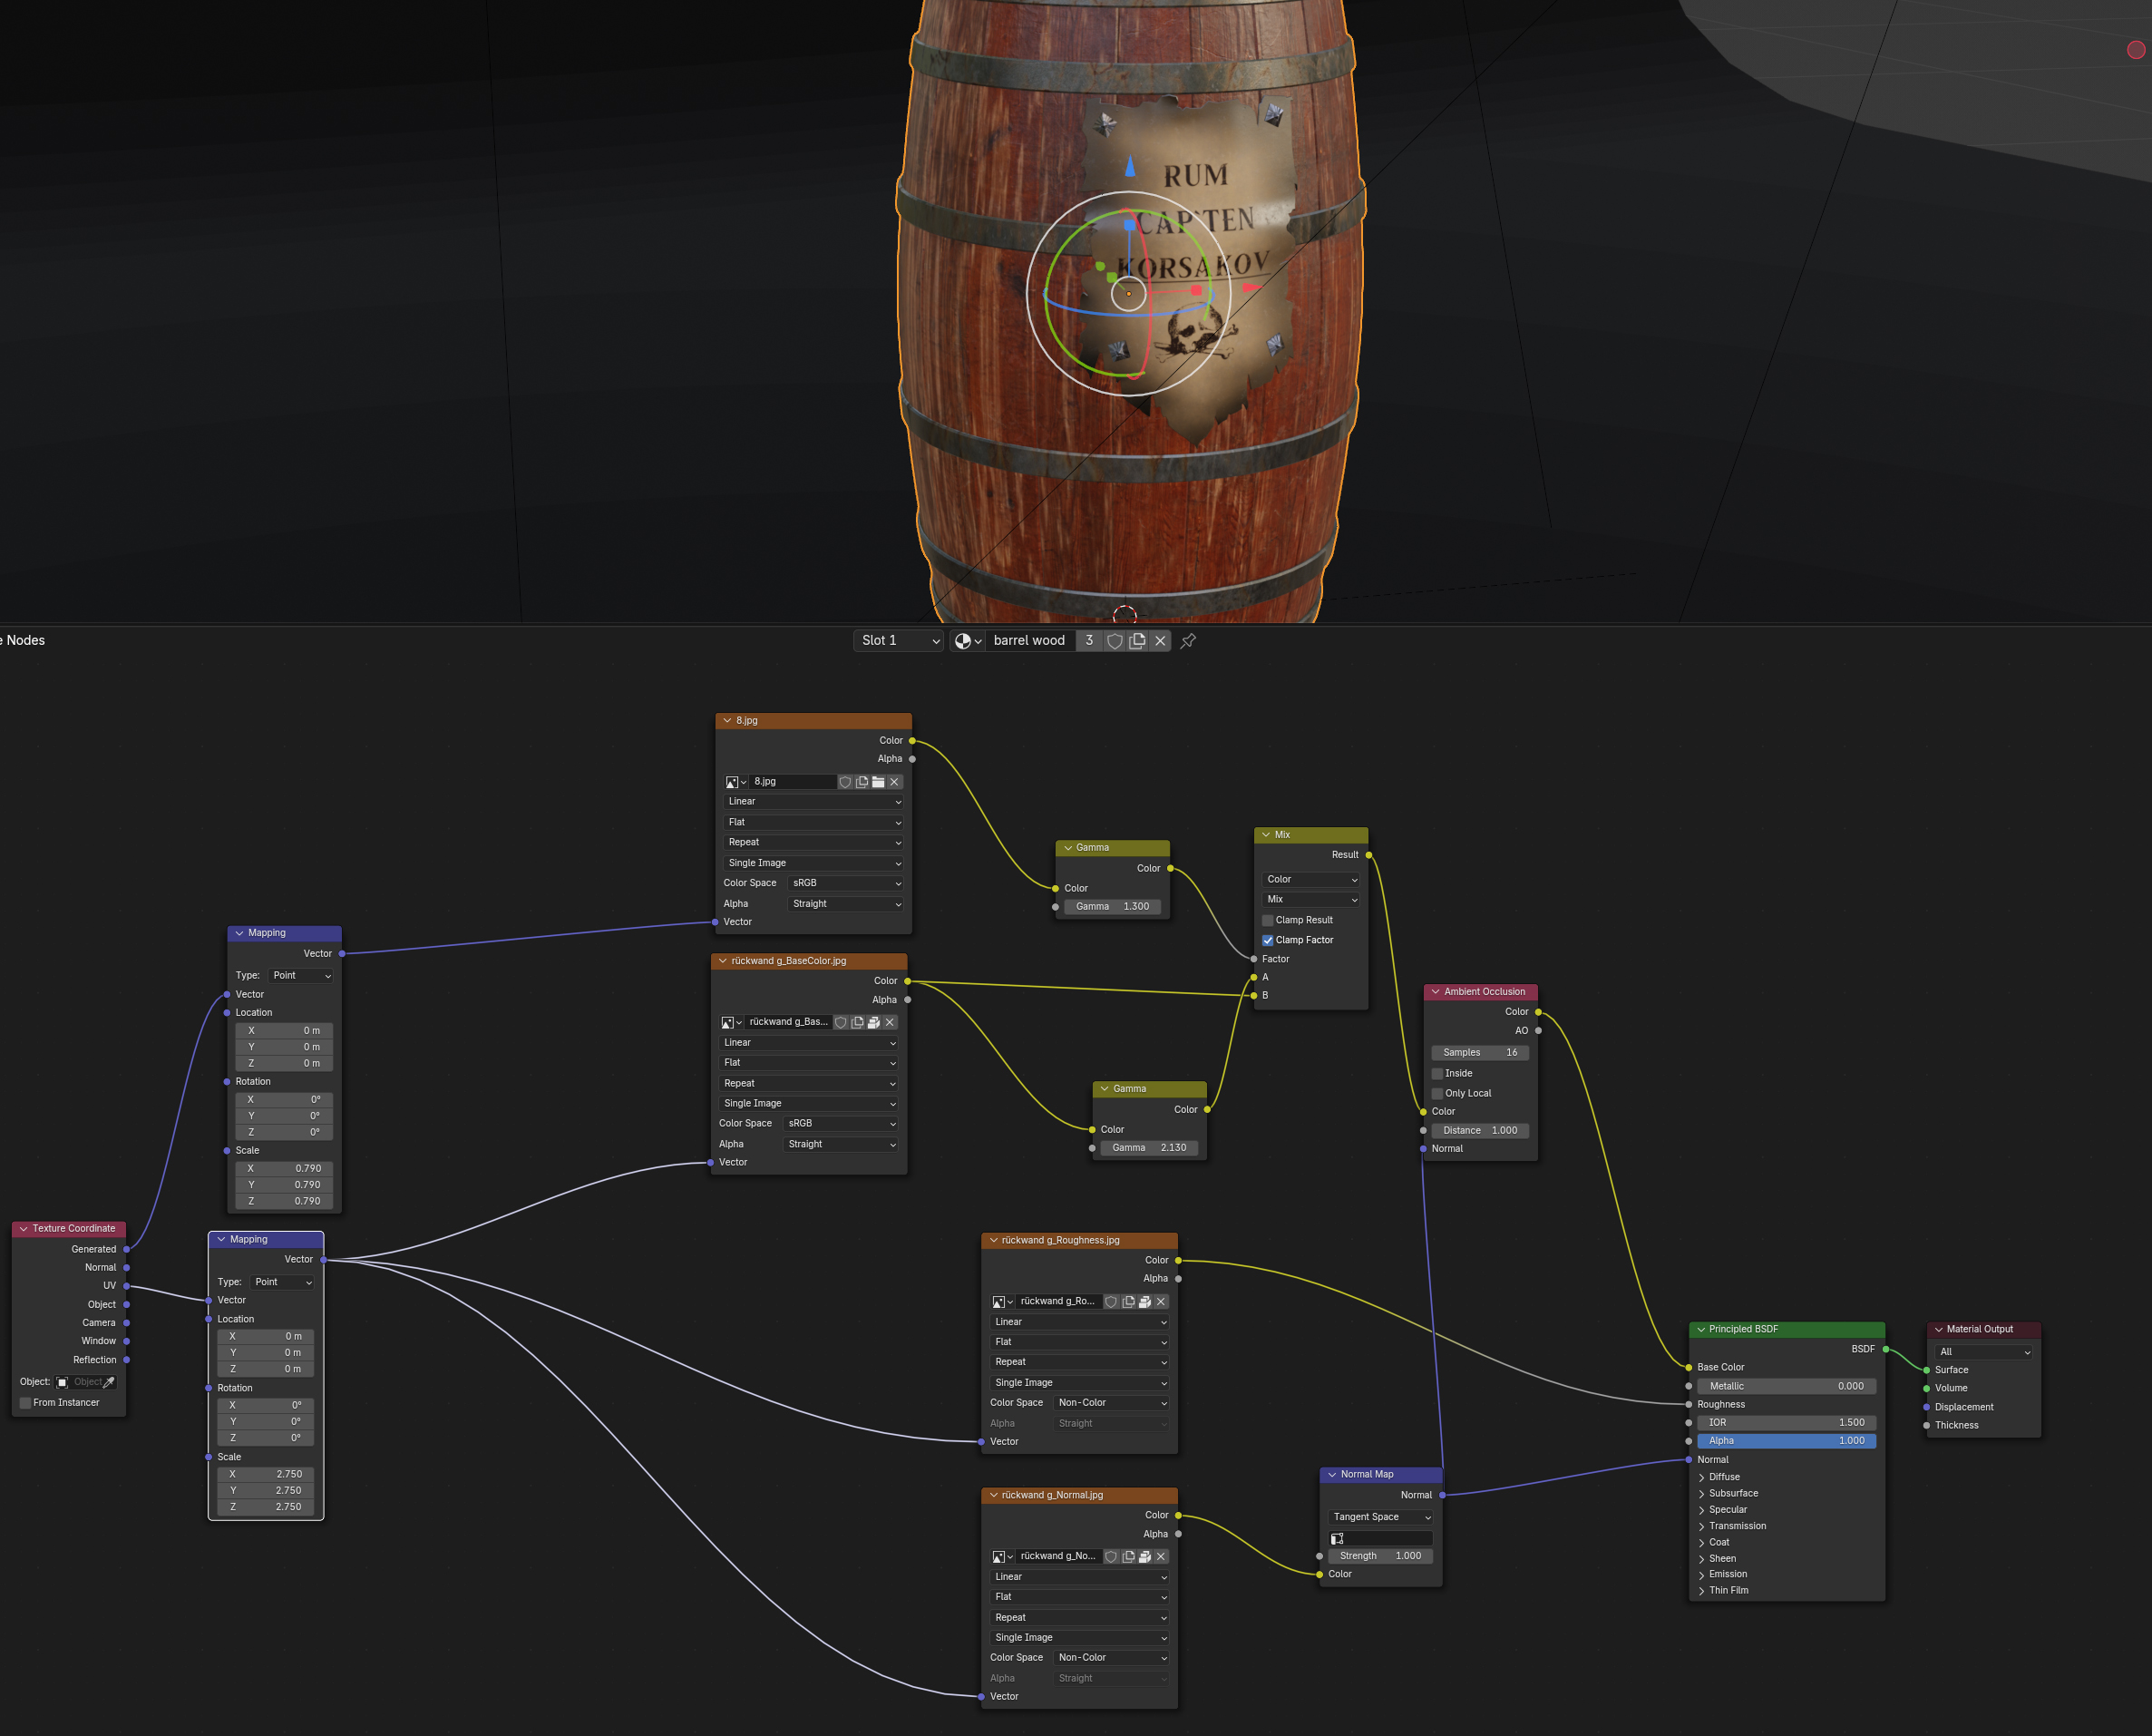This screenshot has height=1736, width=2152.
Task: Click the image browse icon in the Normal Map node
Action: point(1337,1538)
